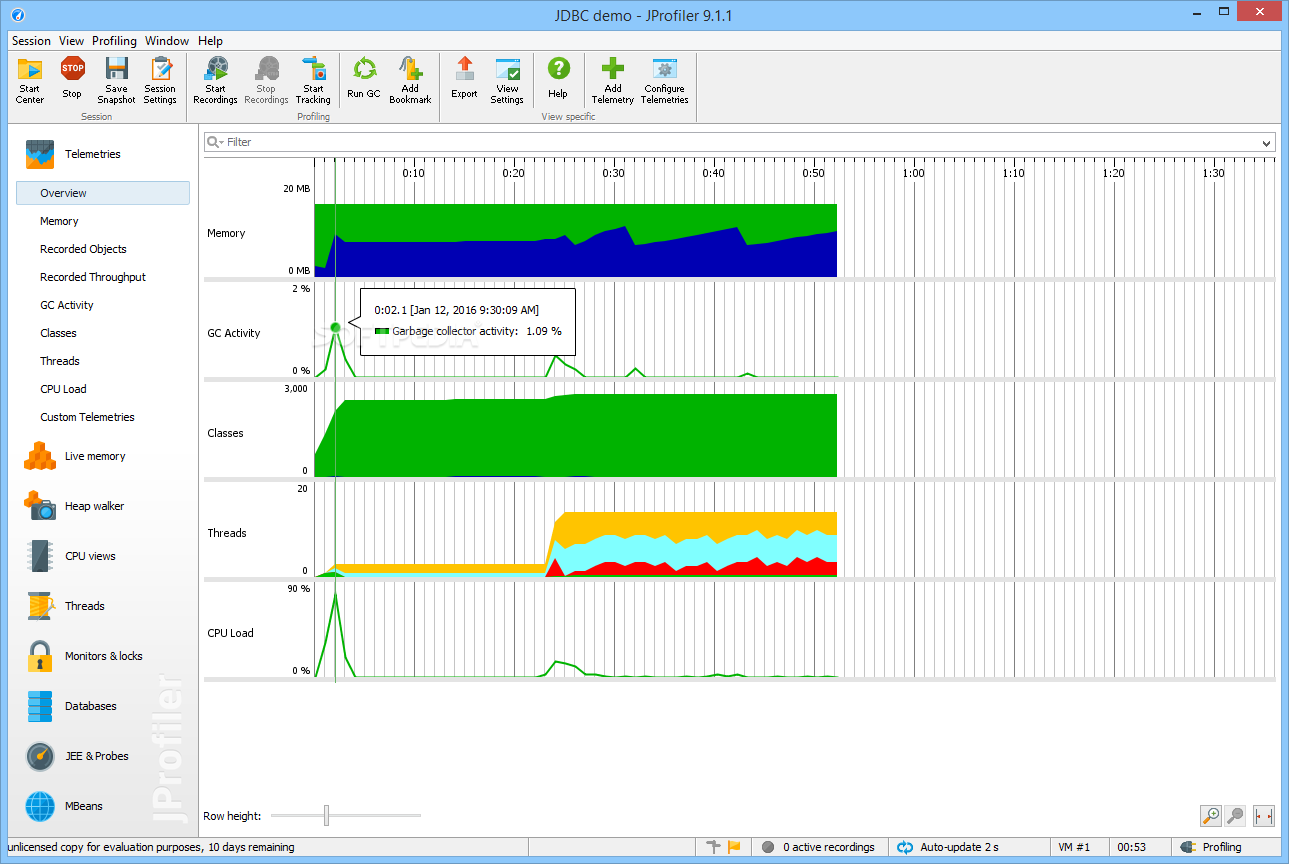Click the active recordings status indicator

pos(818,847)
